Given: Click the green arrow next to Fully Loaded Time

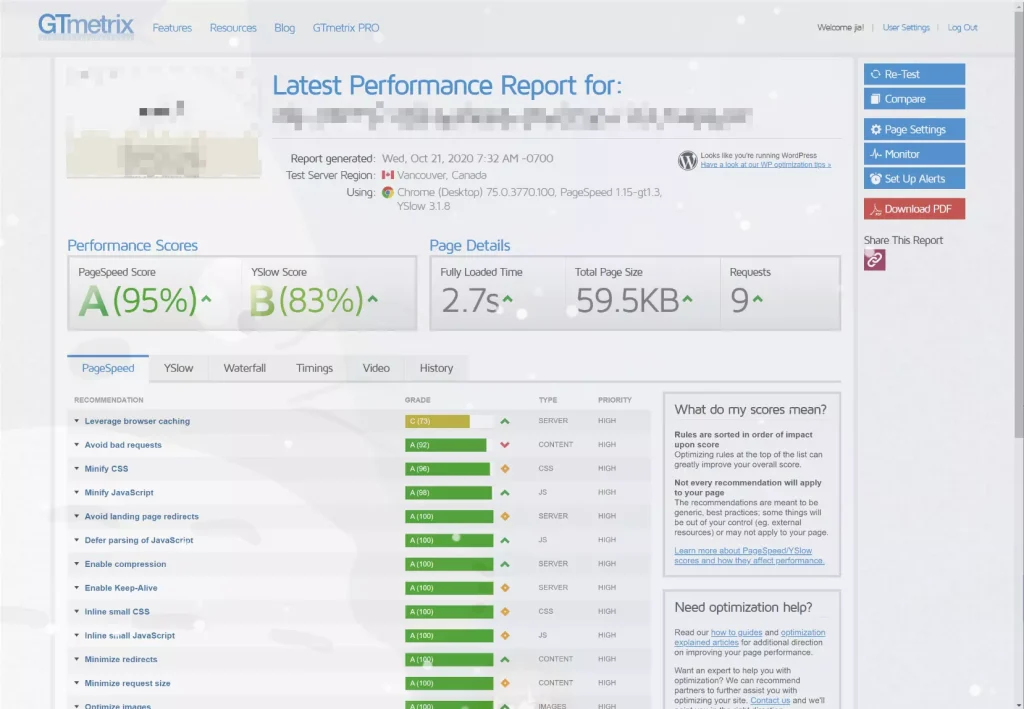Looking at the screenshot, I should click(x=507, y=299).
